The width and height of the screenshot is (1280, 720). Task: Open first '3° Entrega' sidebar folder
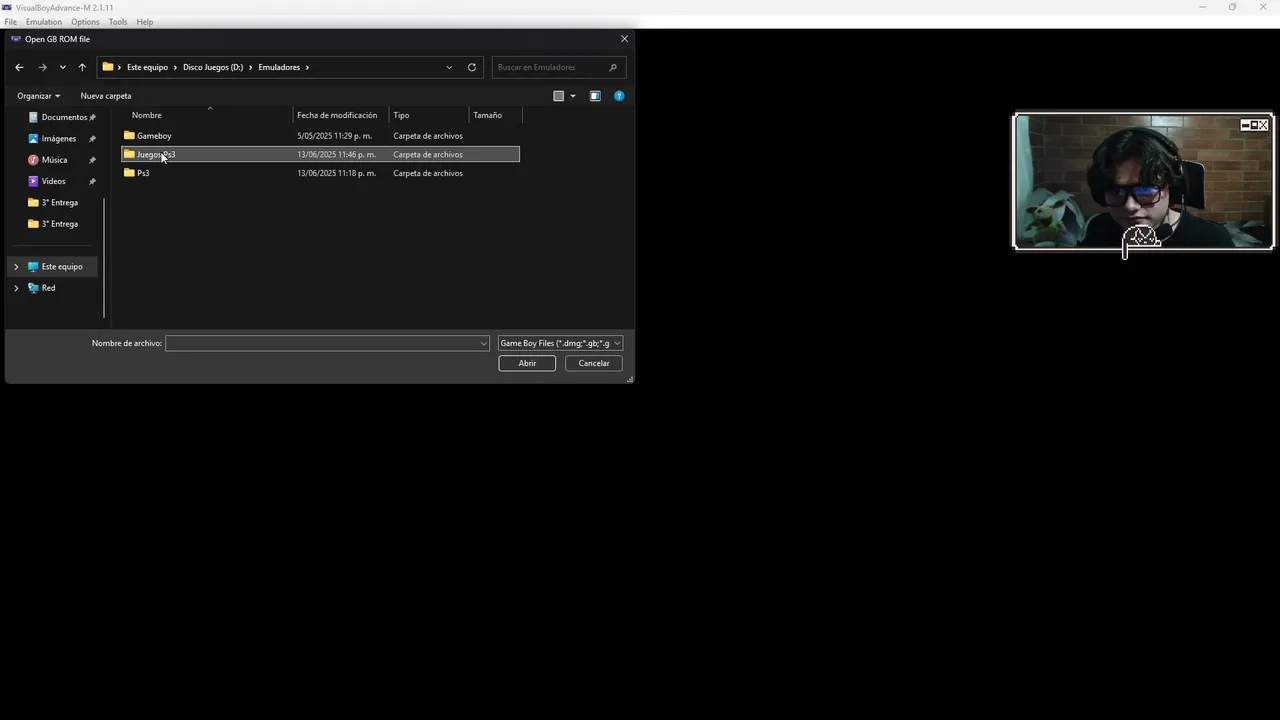pos(59,203)
